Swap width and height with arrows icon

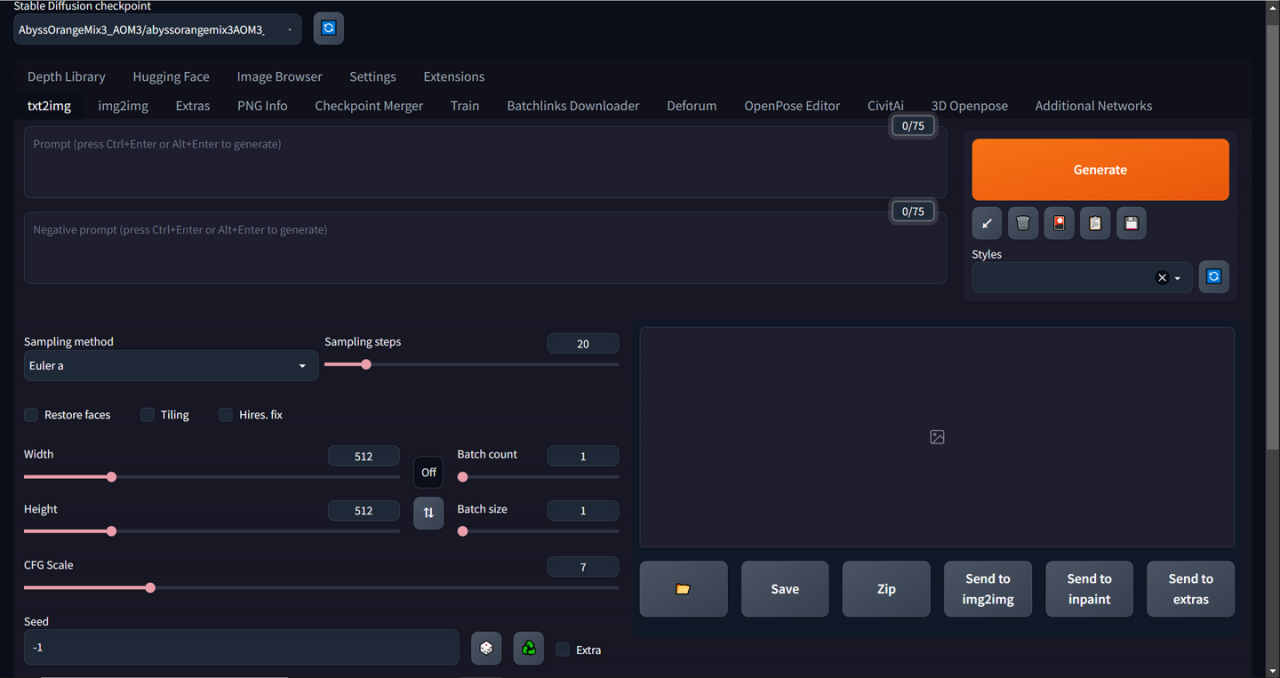pyautogui.click(x=429, y=513)
